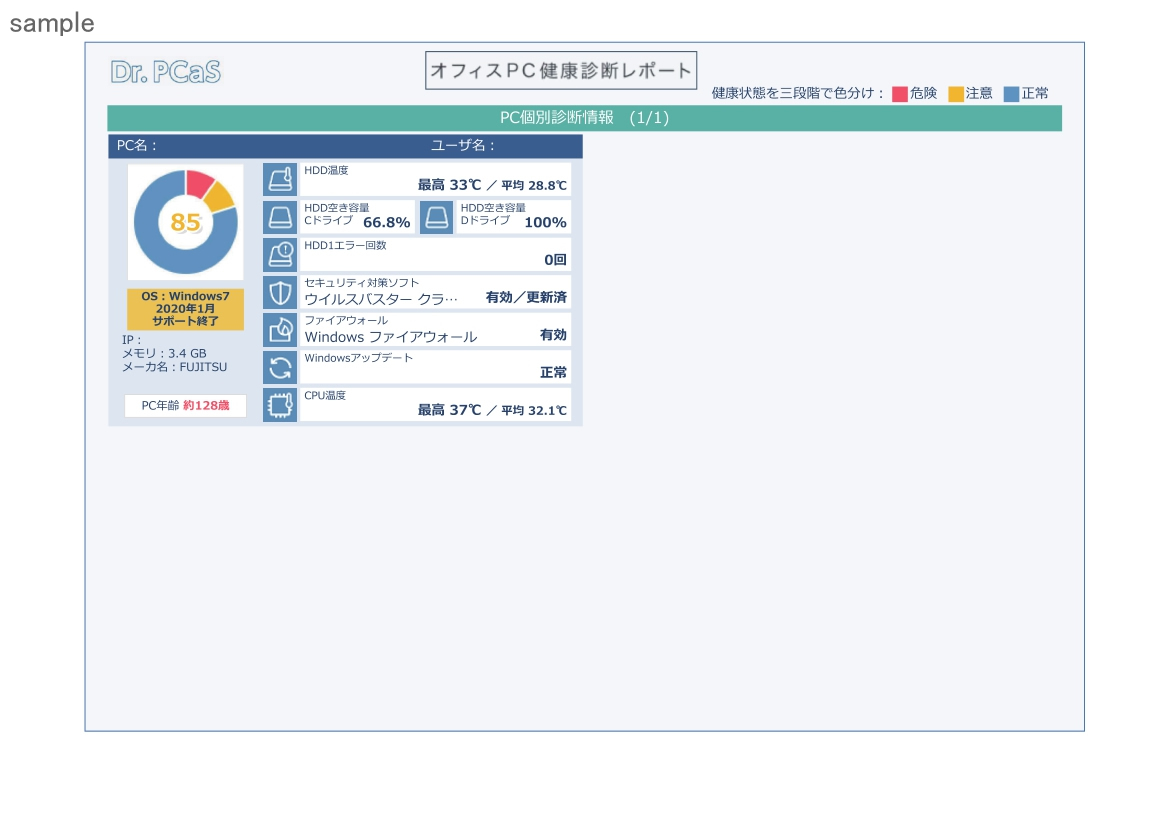Image resolution: width=1170 pixels, height=827 pixels.
Task: Click the HDD temperature thermometer icon
Action: pyautogui.click(x=280, y=180)
